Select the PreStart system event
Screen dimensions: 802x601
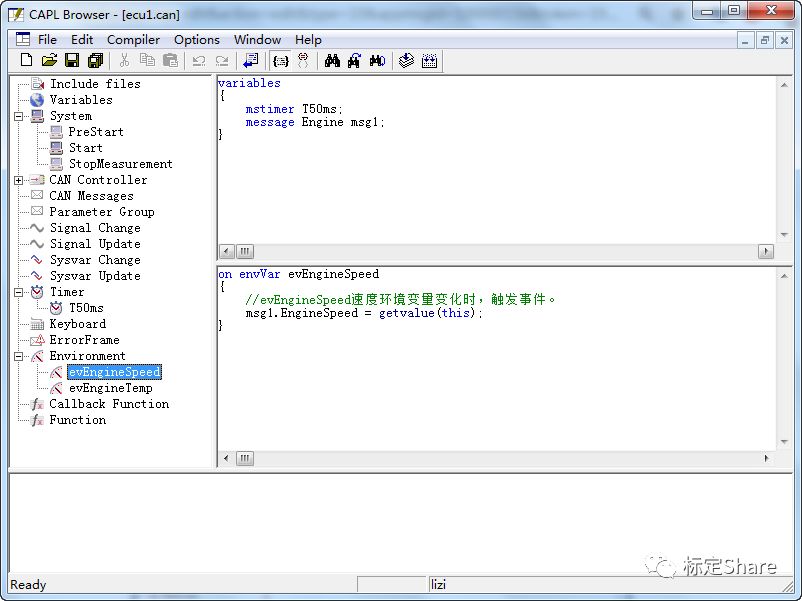96,132
